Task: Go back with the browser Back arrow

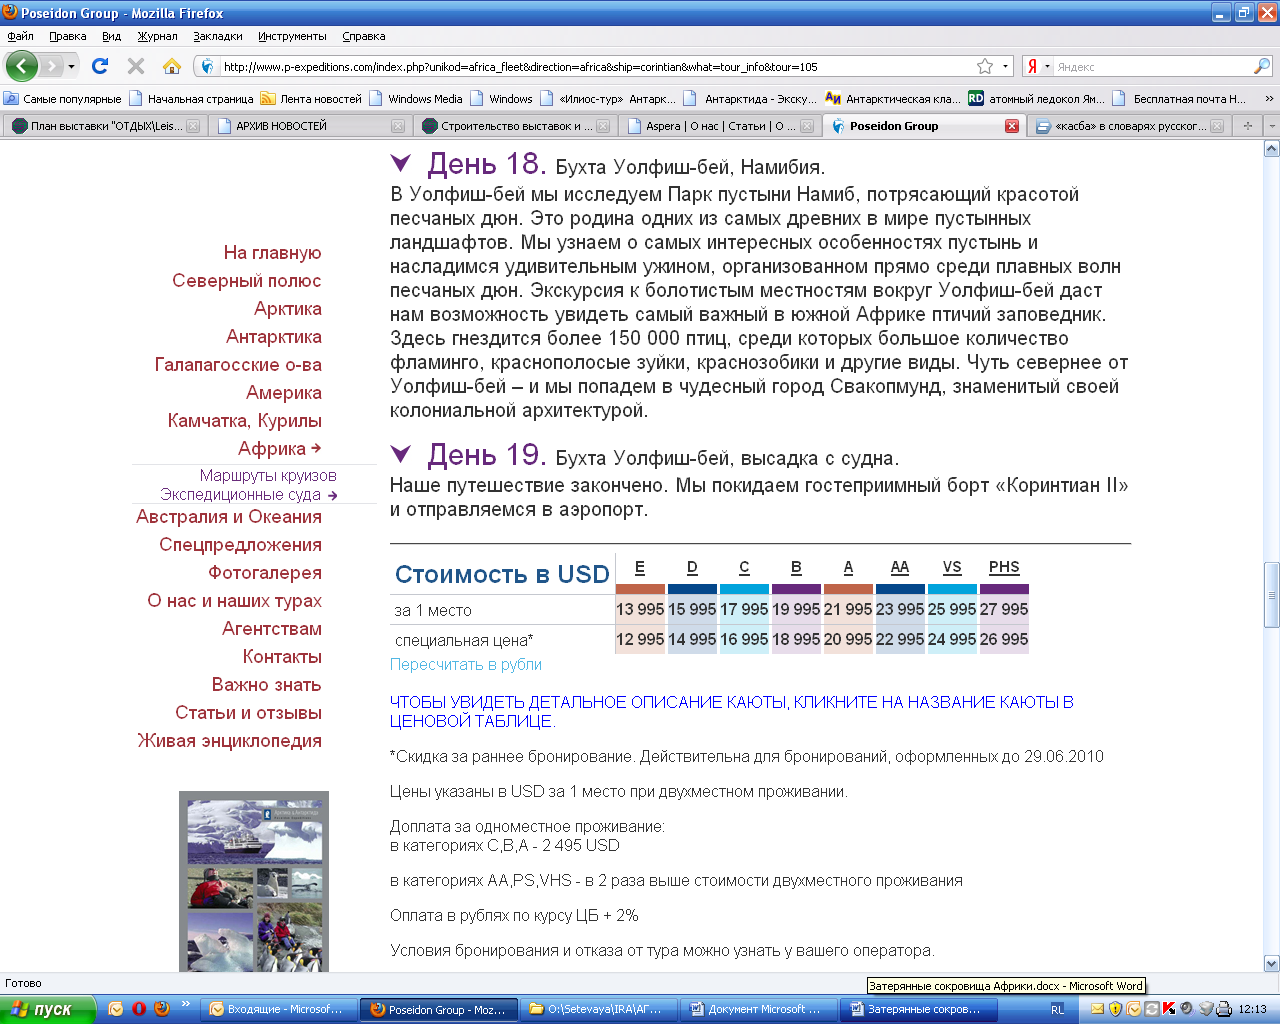Action: coord(22,66)
